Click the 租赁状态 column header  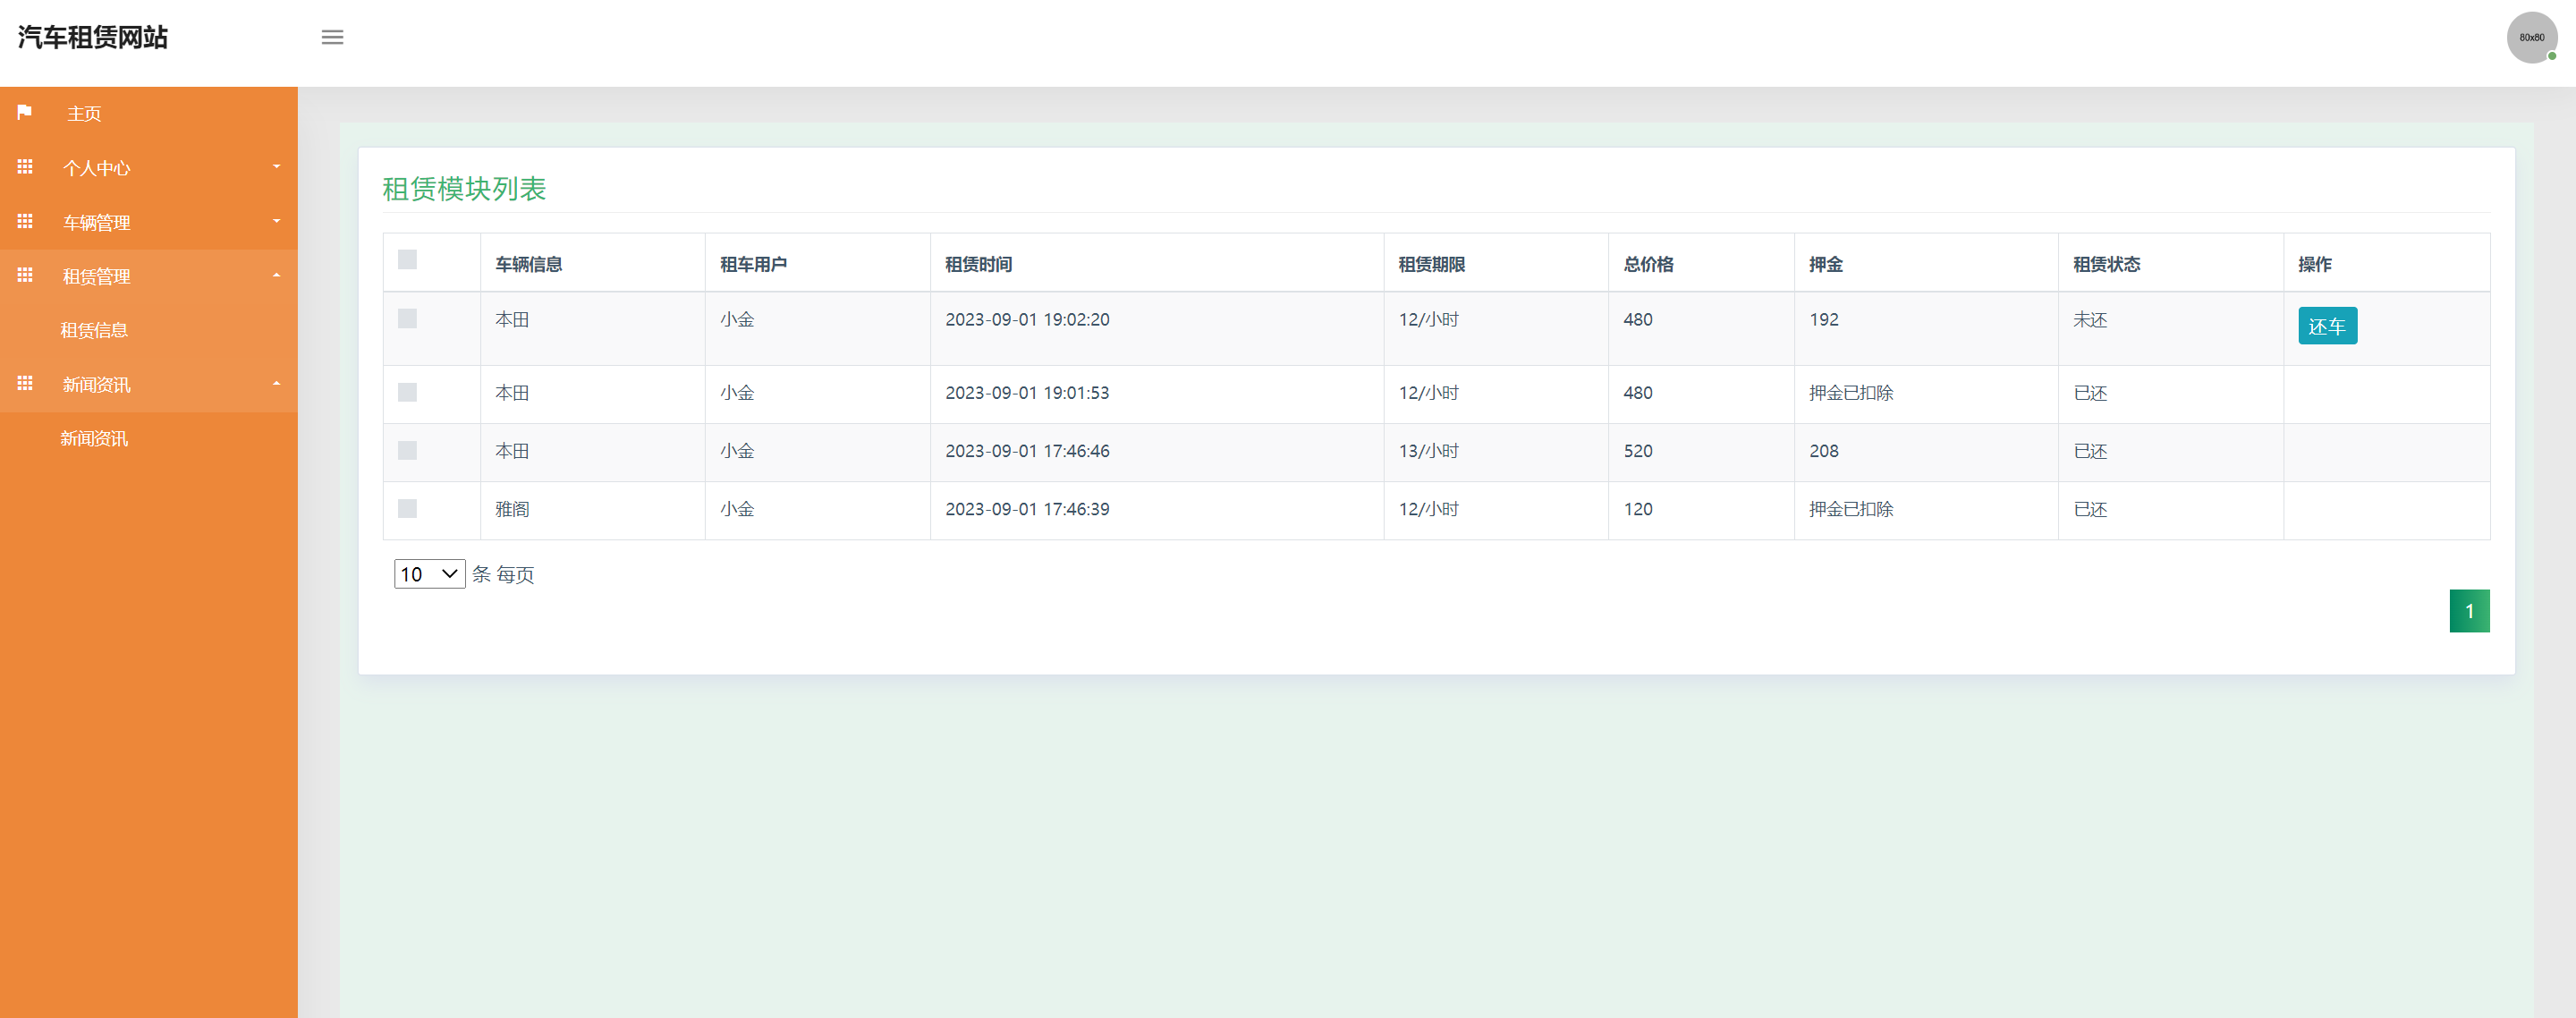pyautogui.click(x=2106, y=264)
